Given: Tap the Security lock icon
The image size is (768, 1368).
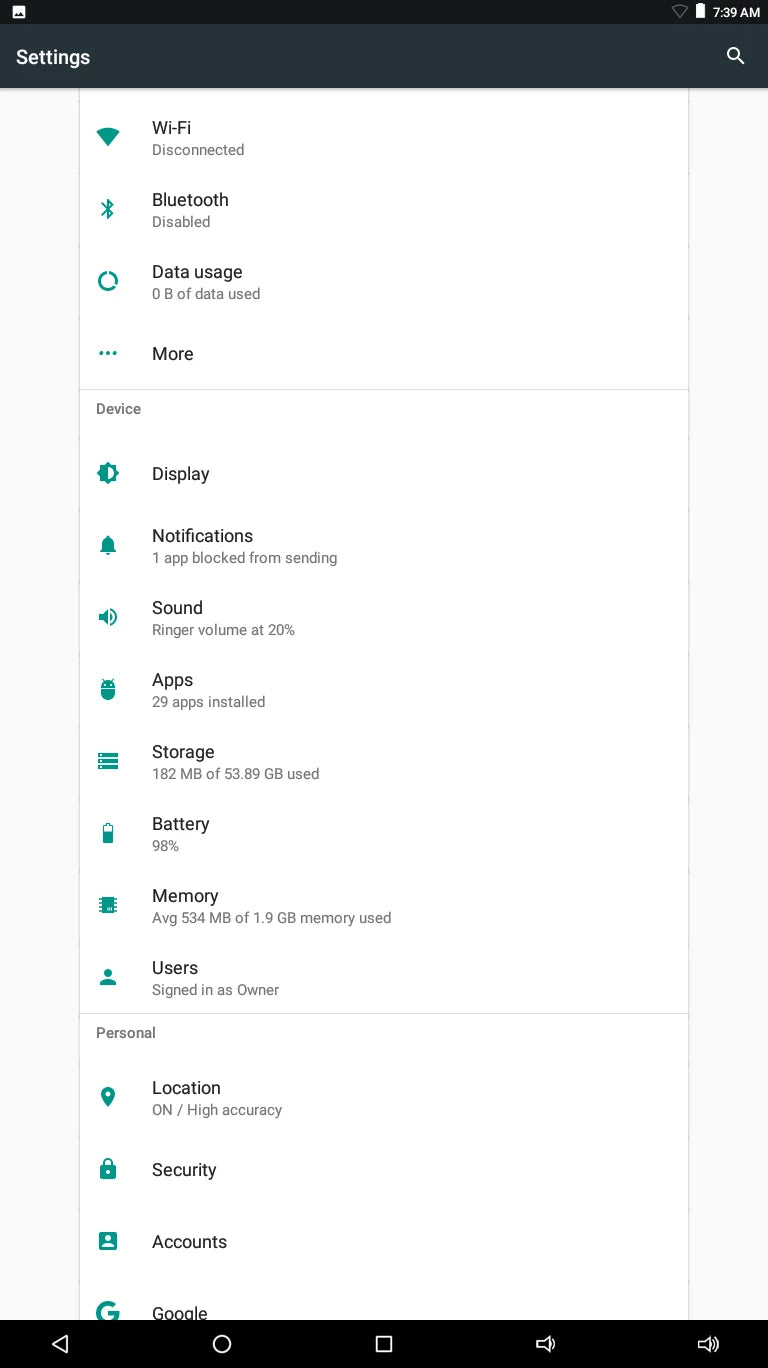Looking at the screenshot, I should click(x=108, y=1169).
